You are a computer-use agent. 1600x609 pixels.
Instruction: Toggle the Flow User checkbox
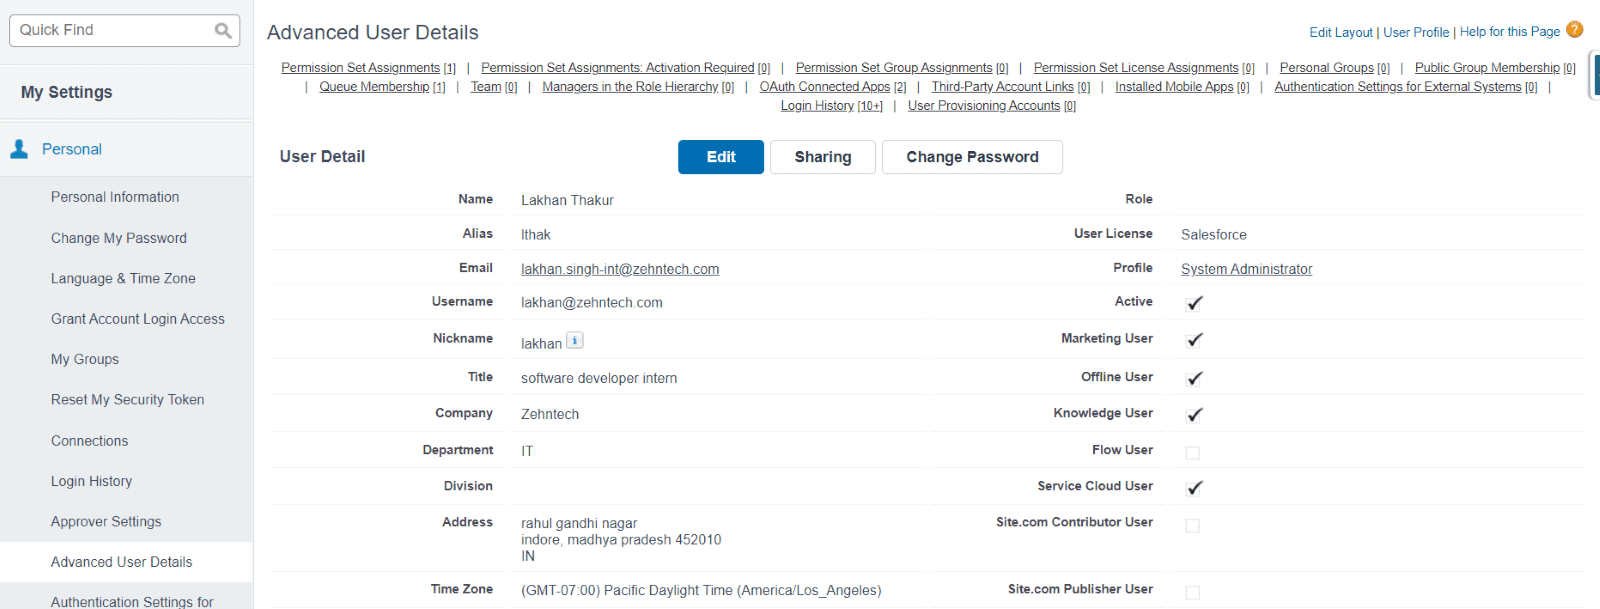point(1192,453)
